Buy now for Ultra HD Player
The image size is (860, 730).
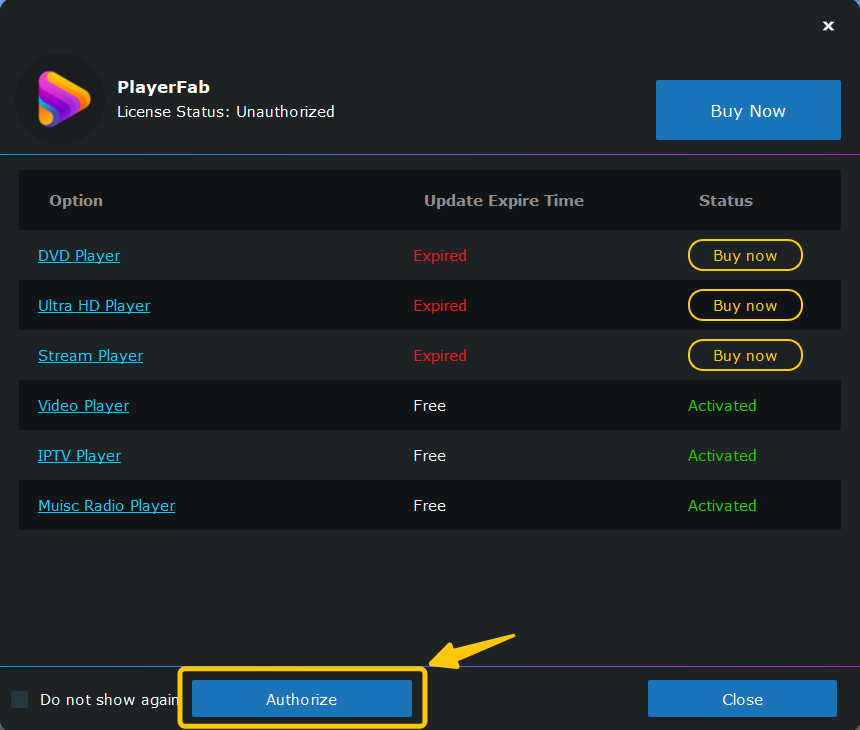745,305
